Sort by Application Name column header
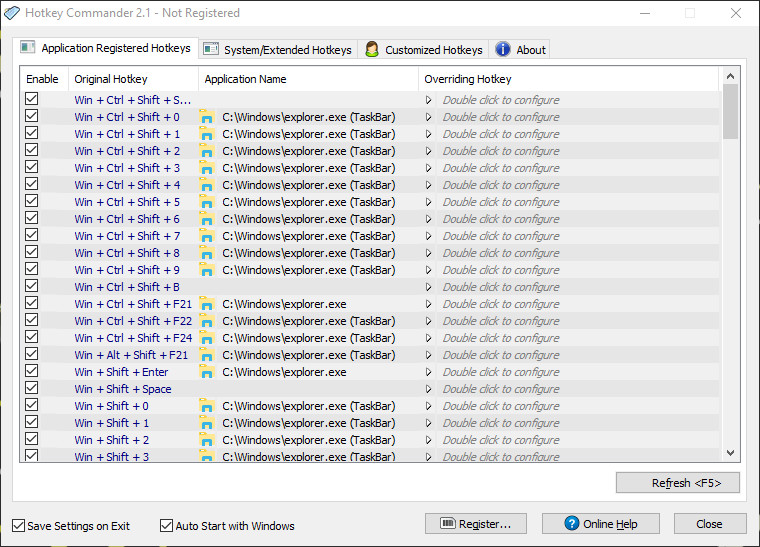760x547 pixels. 309,79
